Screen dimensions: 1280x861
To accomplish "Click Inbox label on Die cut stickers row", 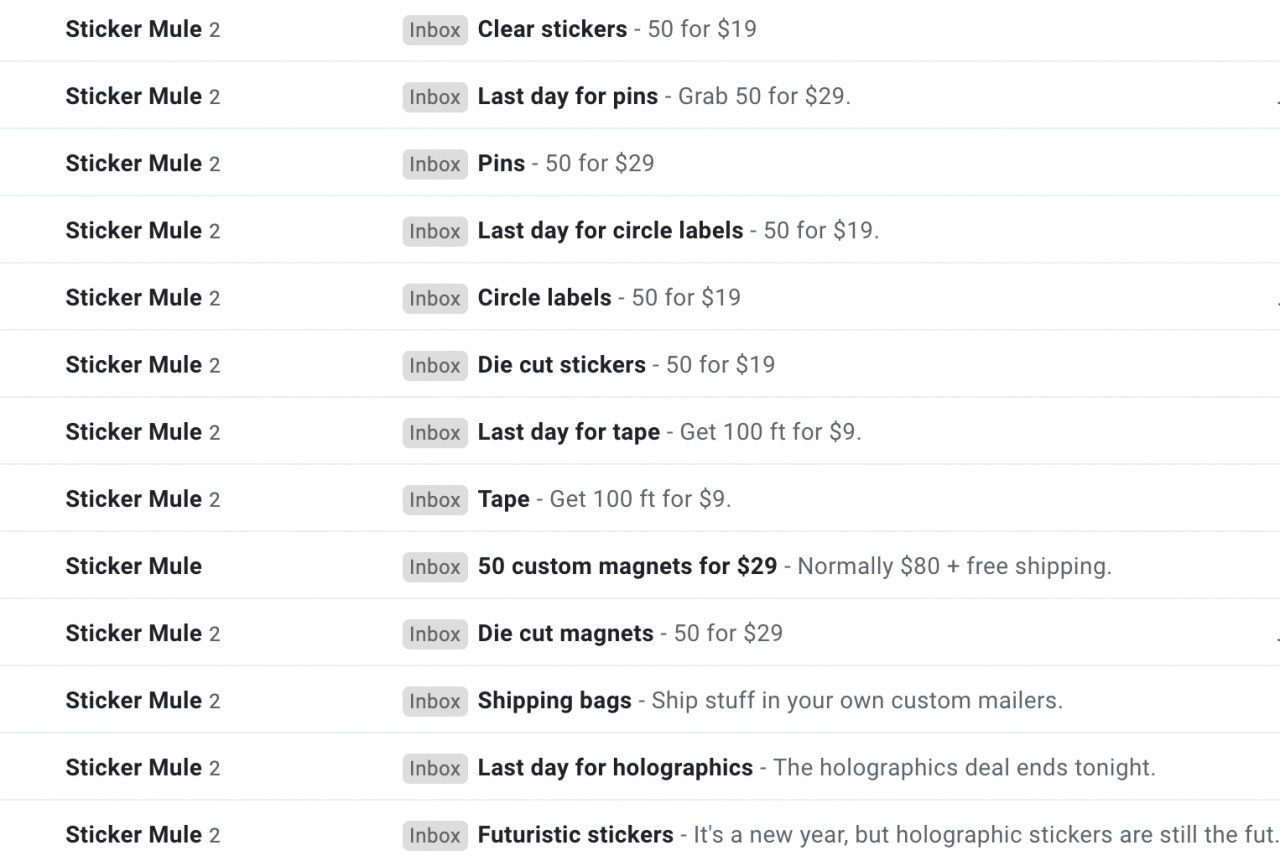I will (435, 366).
